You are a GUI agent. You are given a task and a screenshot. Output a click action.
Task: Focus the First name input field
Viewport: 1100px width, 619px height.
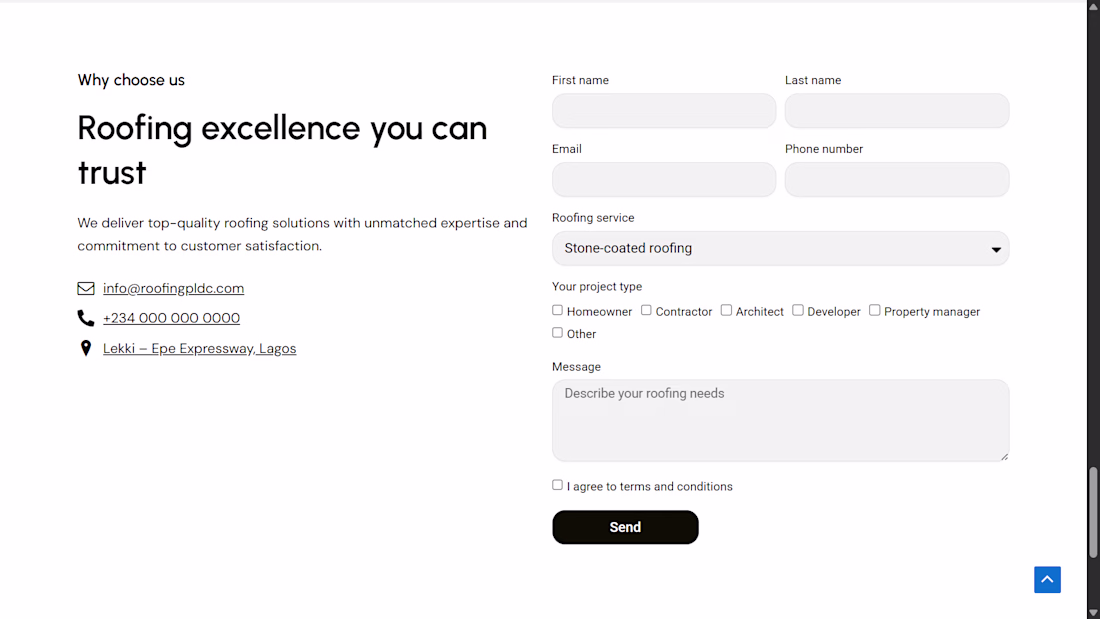tap(664, 111)
